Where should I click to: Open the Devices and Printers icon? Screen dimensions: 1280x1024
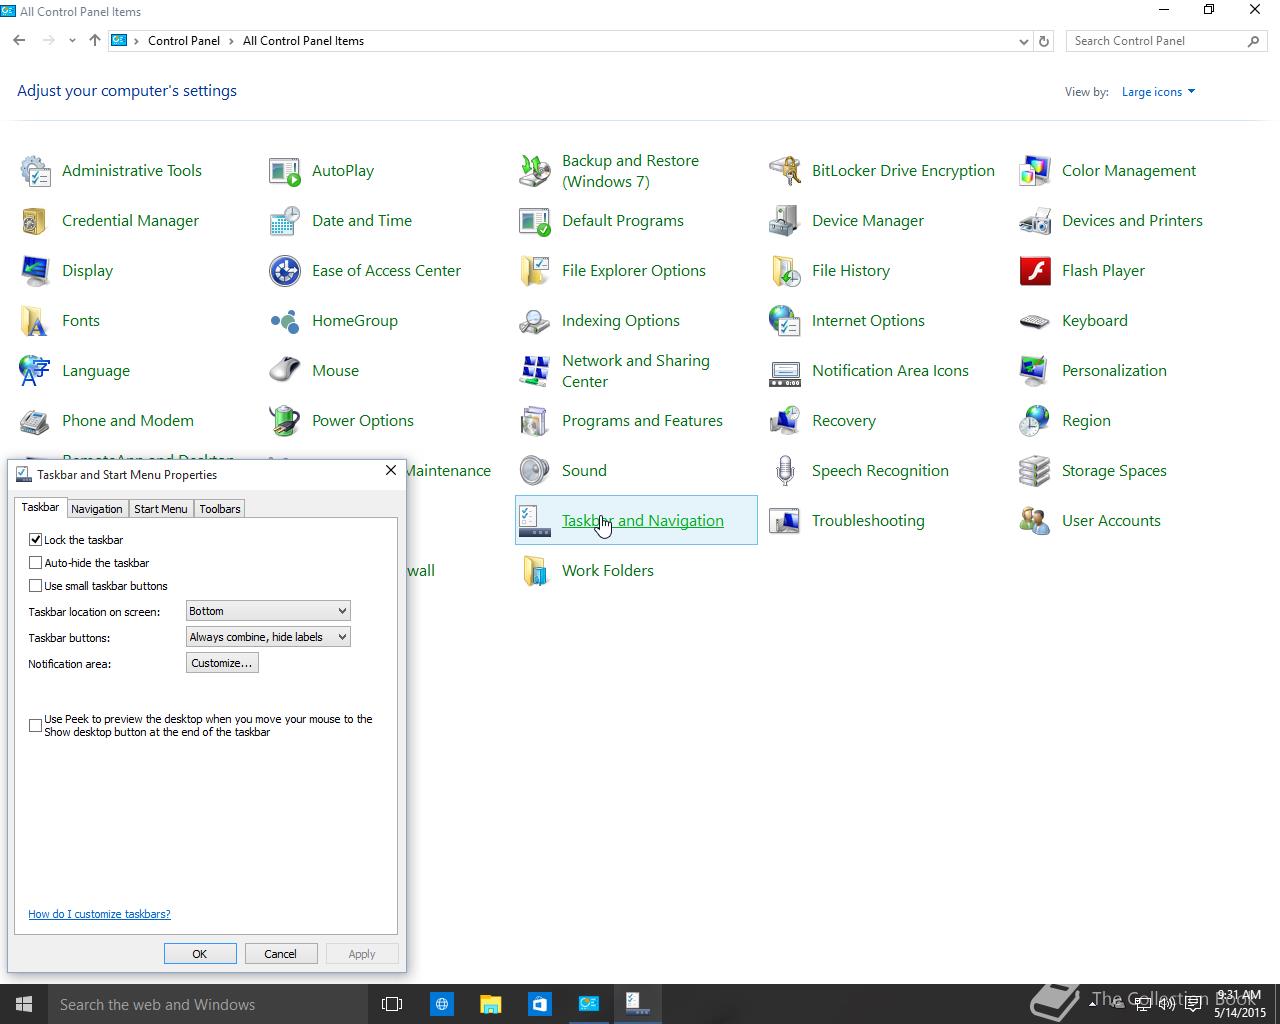click(1035, 221)
